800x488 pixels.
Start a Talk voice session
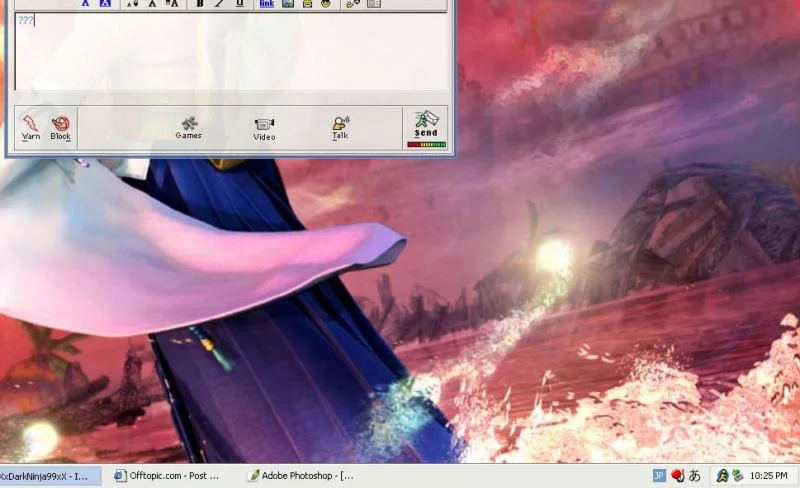340,128
